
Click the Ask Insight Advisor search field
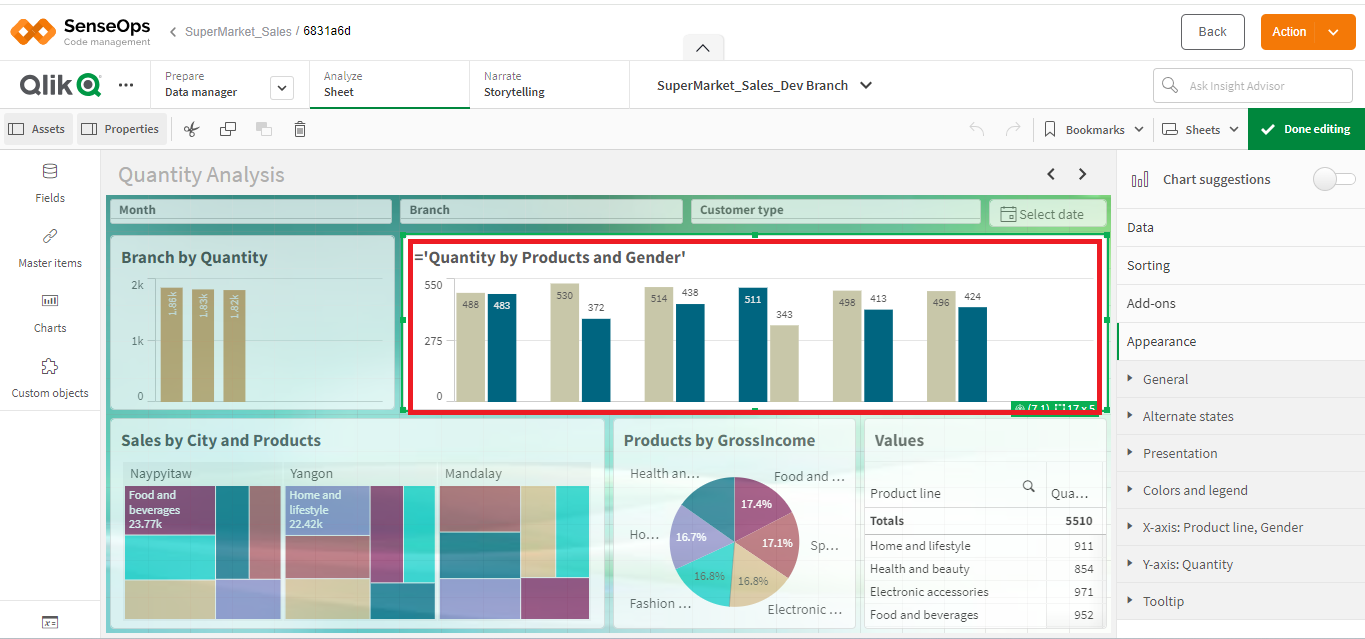1253,86
